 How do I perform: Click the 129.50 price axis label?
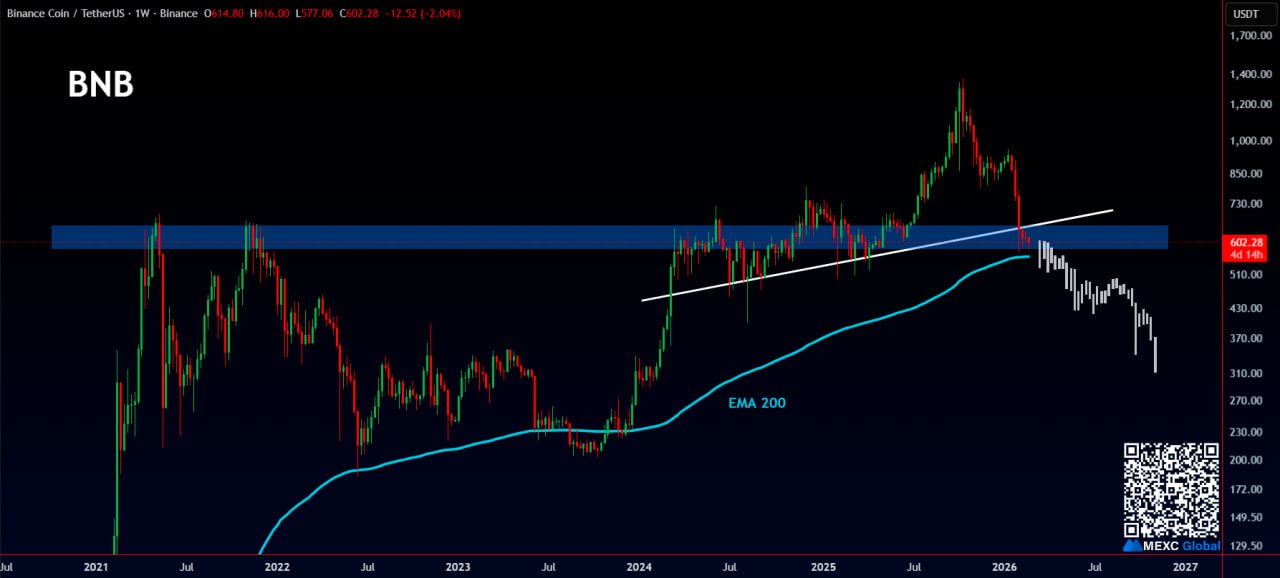1250,547
